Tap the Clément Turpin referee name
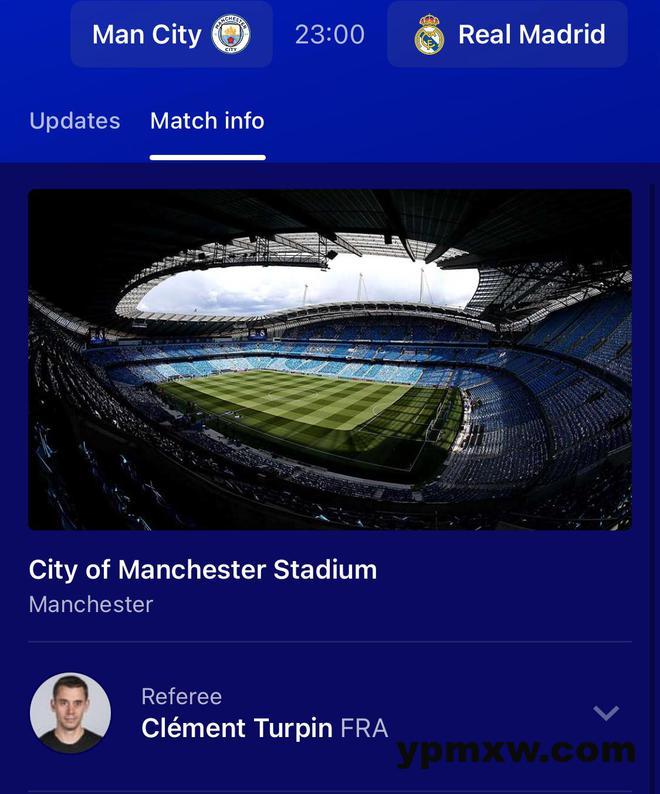The image size is (660, 794). (x=237, y=728)
